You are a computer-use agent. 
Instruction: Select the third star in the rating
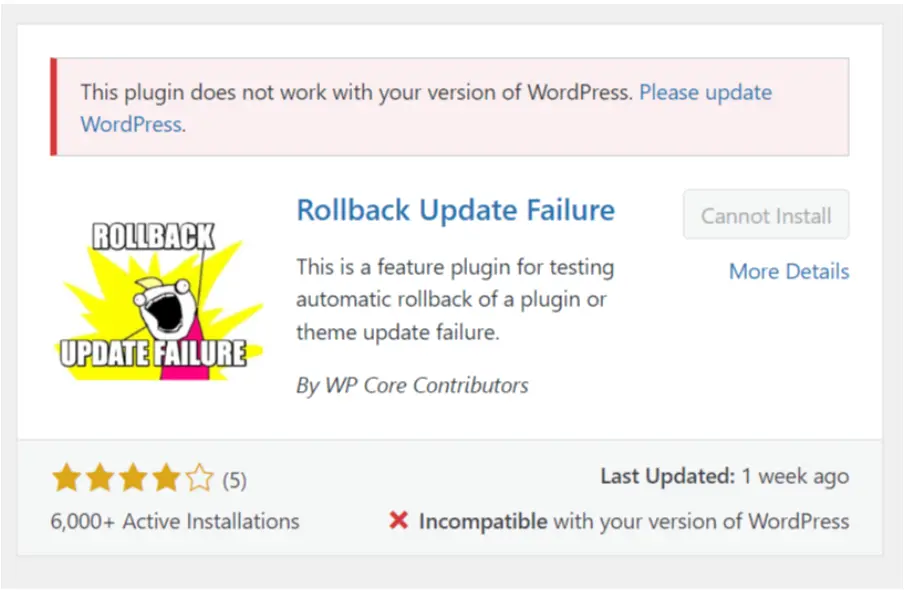click(x=131, y=478)
